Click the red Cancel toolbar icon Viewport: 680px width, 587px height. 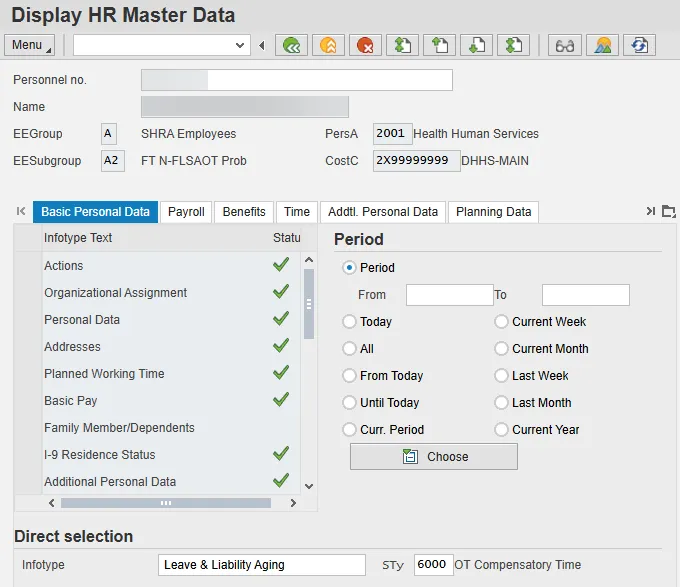click(365, 45)
